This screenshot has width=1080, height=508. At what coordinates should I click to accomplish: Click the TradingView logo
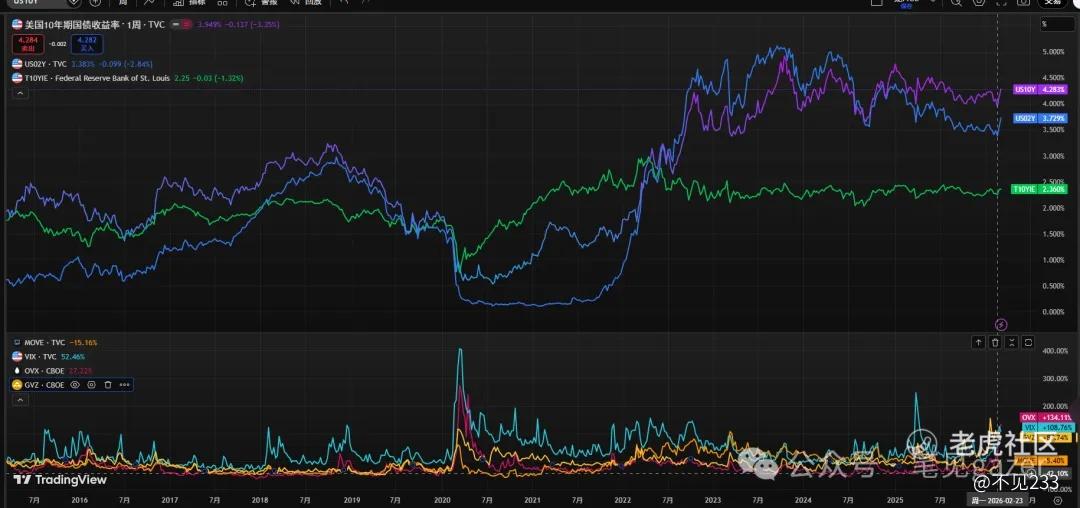point(60,480)
